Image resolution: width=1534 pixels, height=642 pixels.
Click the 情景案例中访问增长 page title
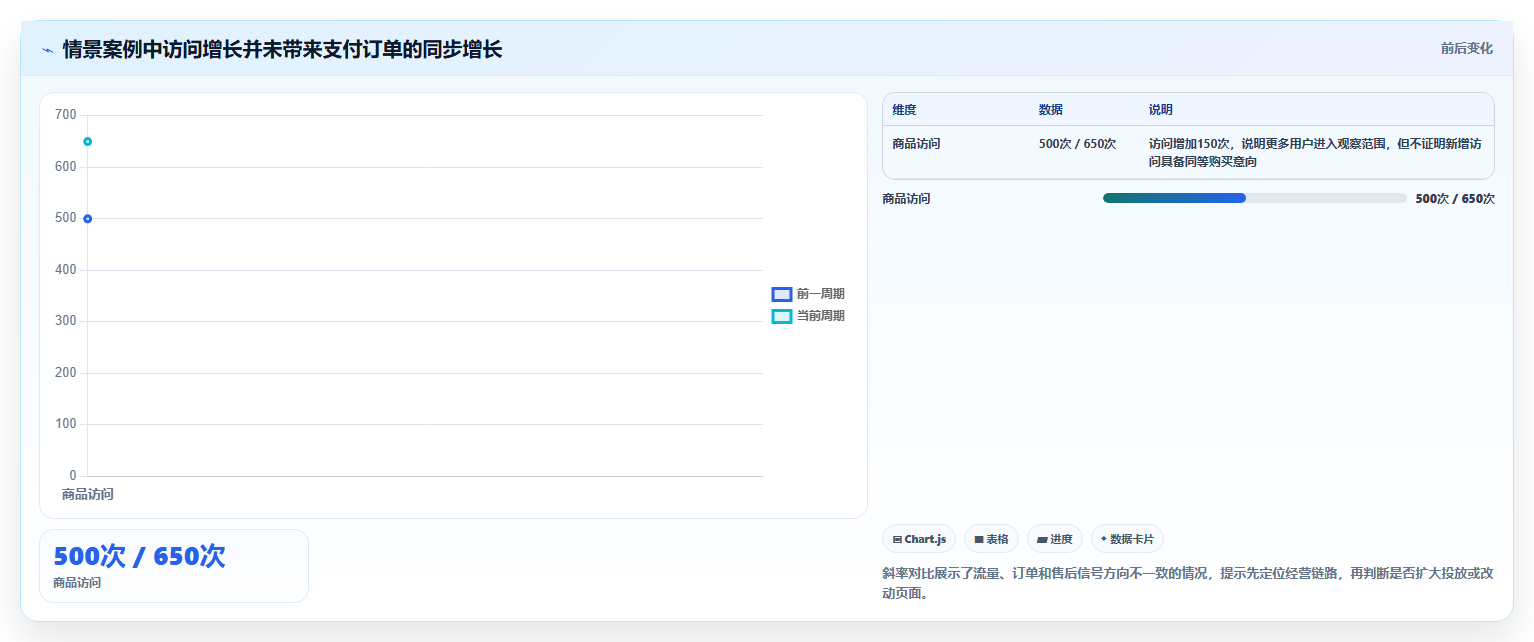(x=282, y=49)
